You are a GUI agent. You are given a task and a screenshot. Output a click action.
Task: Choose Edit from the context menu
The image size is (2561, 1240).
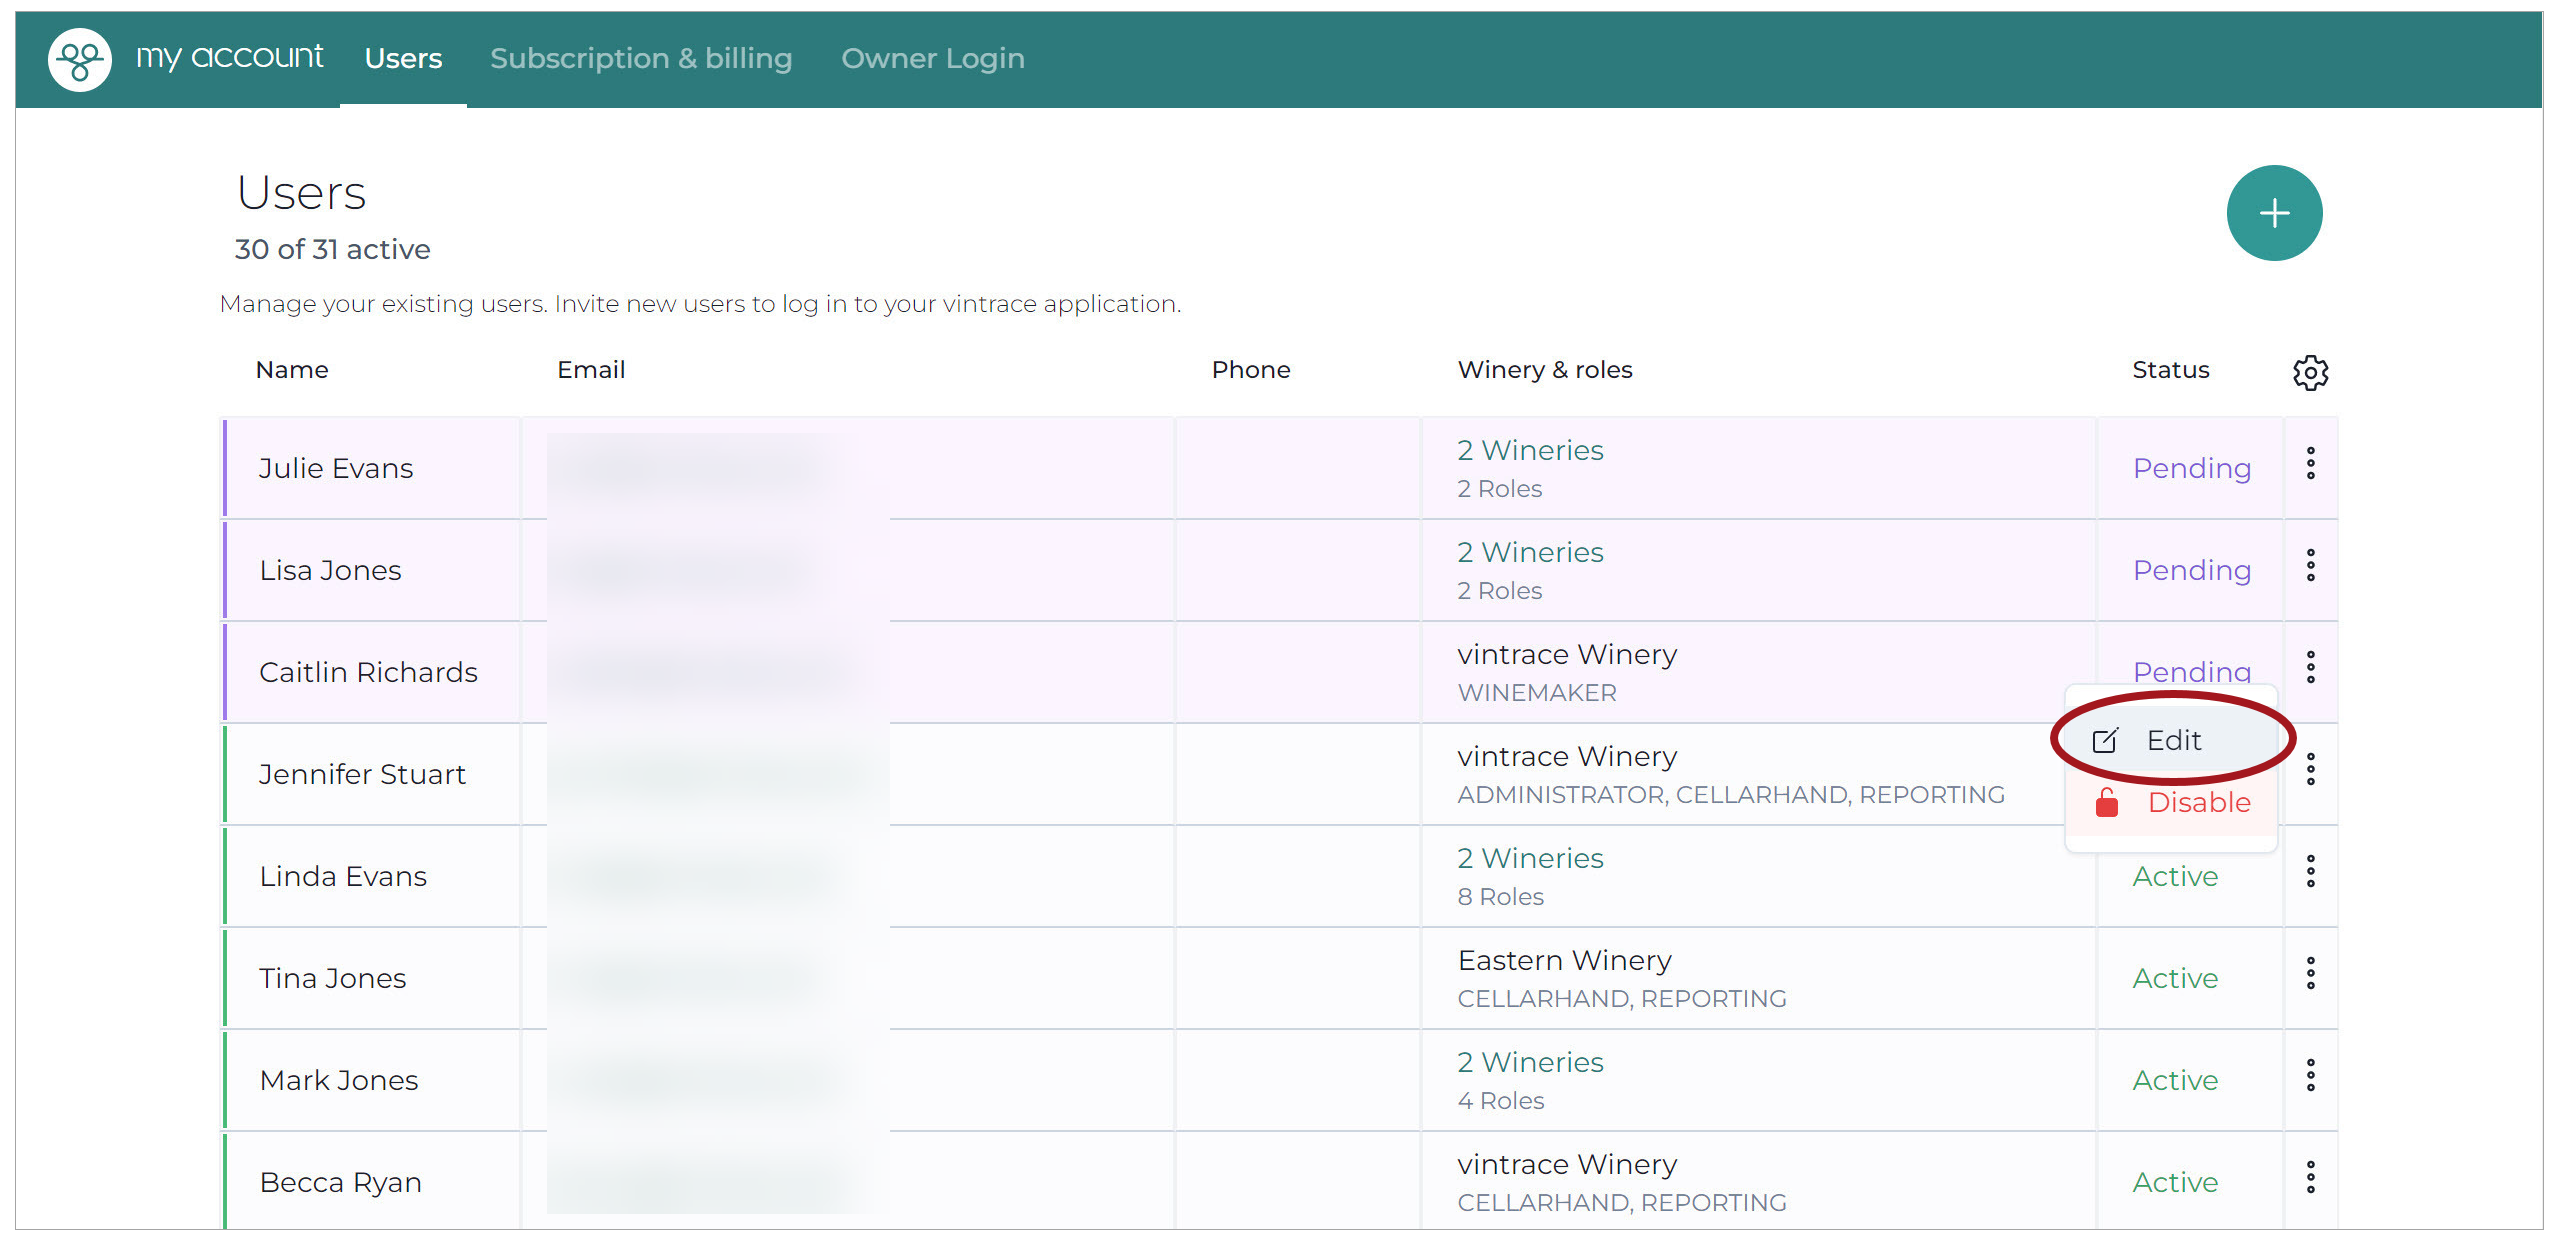coord(2171,741)
